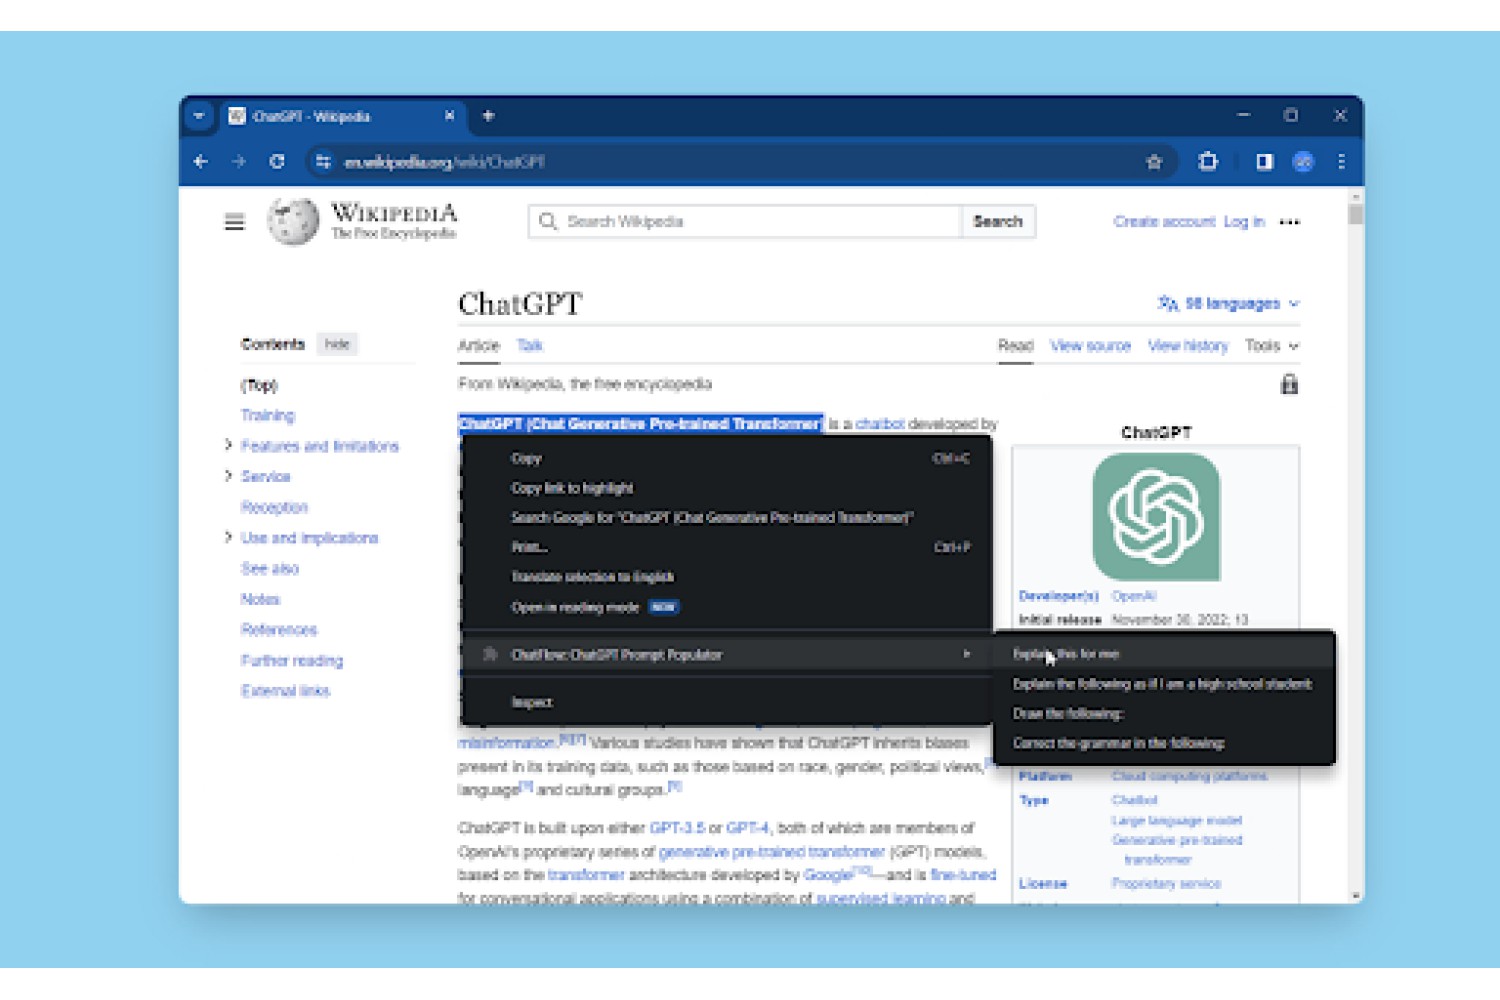Open a new tab with plus button
This screenshot has height=1000, width=1500.
(488, 116)
